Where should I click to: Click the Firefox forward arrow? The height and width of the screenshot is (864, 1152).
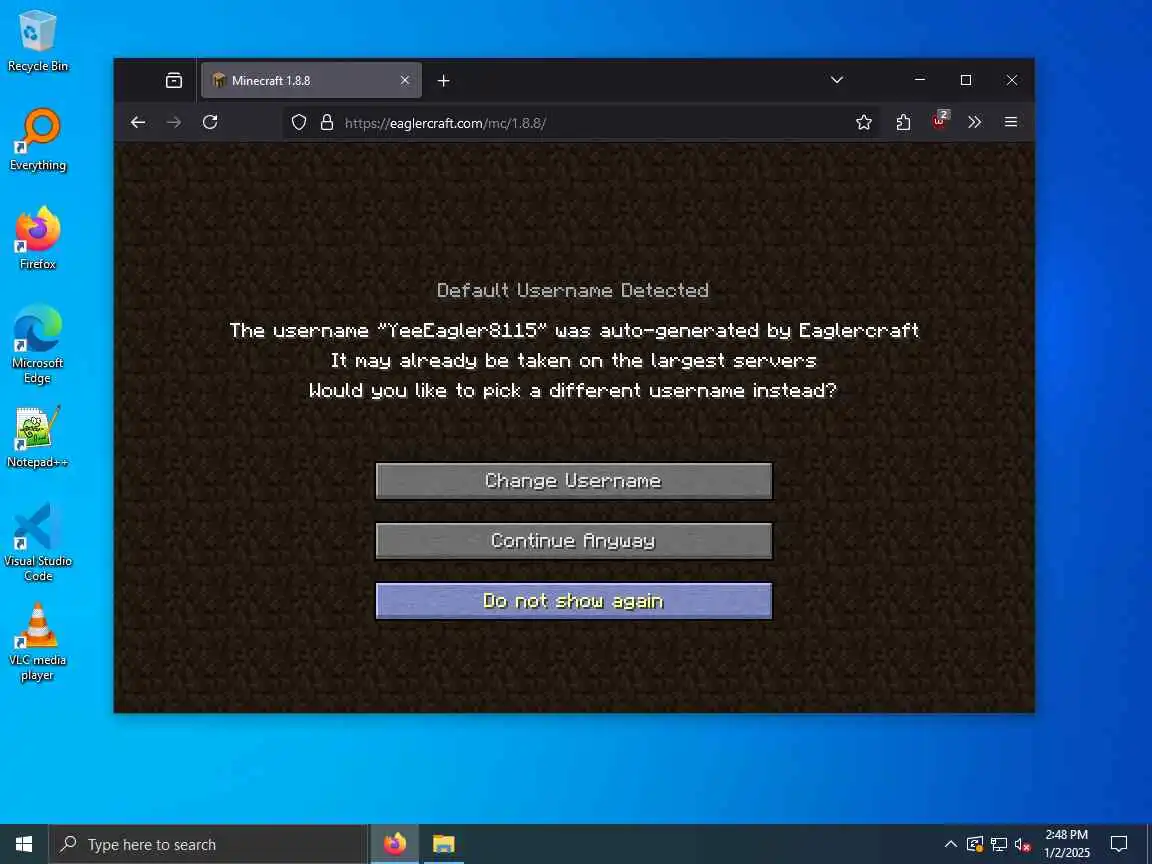click(174, 123)
